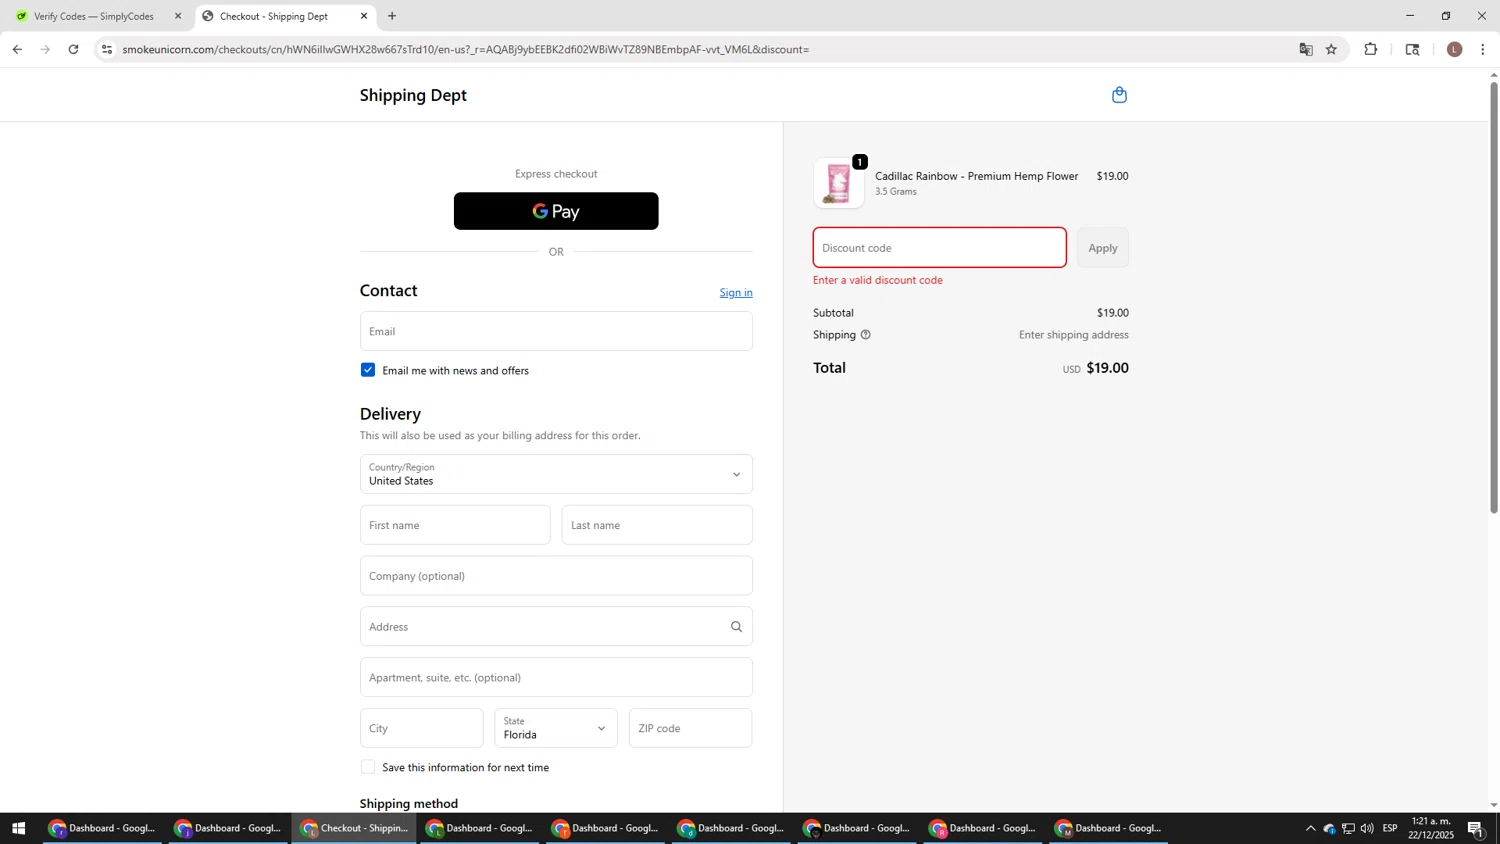Click the Google Pay express checkout button

coord(556,211)
